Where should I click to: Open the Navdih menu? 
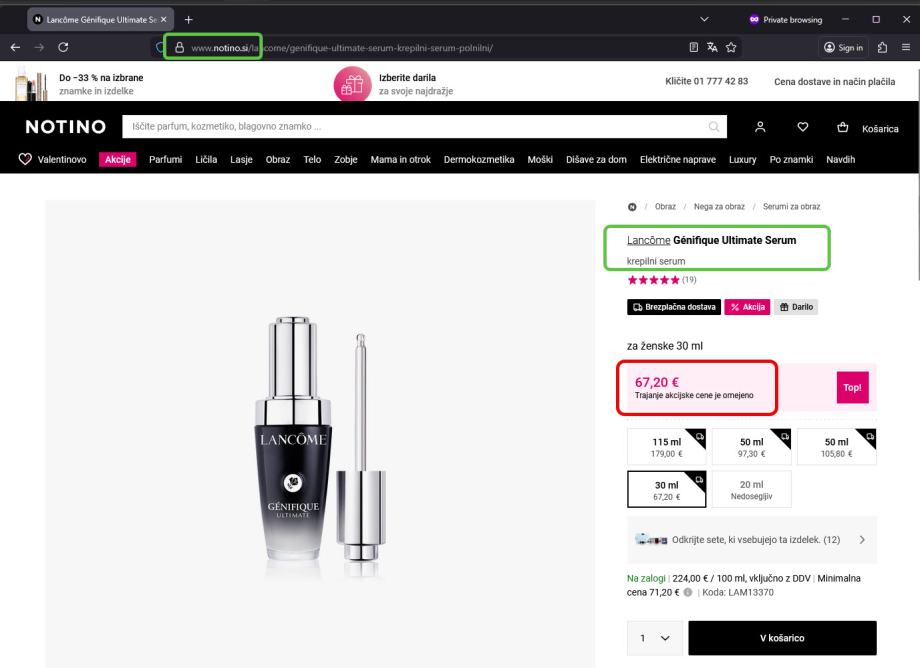840,160
